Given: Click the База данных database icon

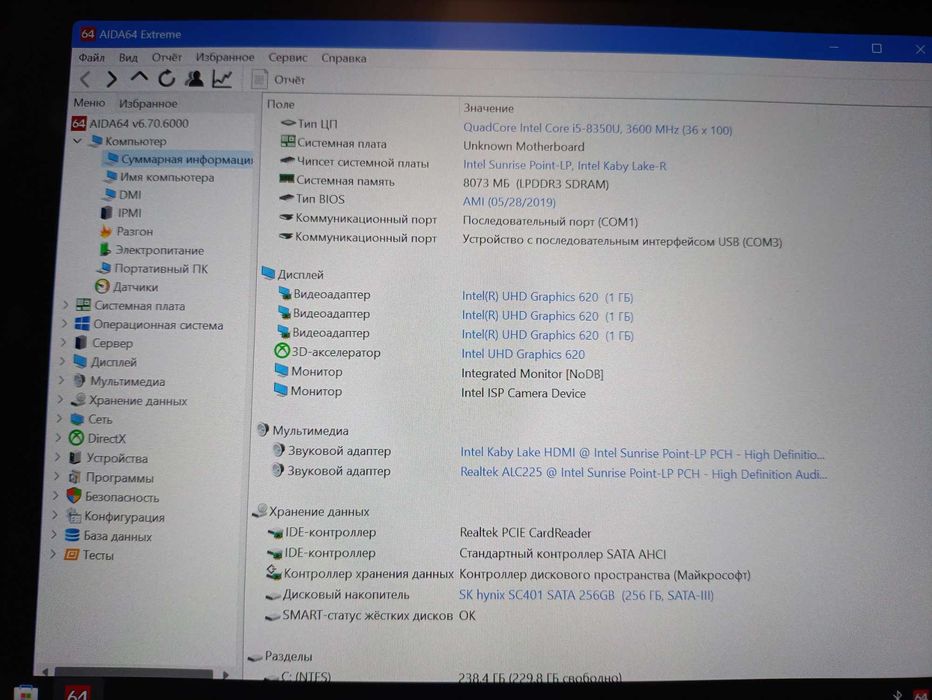Looking at the screenshot, I should [72, 535].
